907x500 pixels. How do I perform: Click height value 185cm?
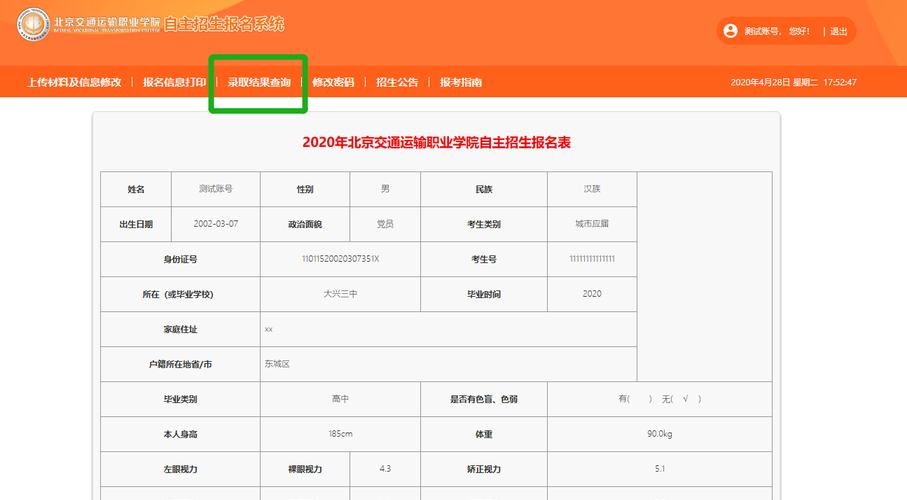pyautogui.click(x=341, y=433)
